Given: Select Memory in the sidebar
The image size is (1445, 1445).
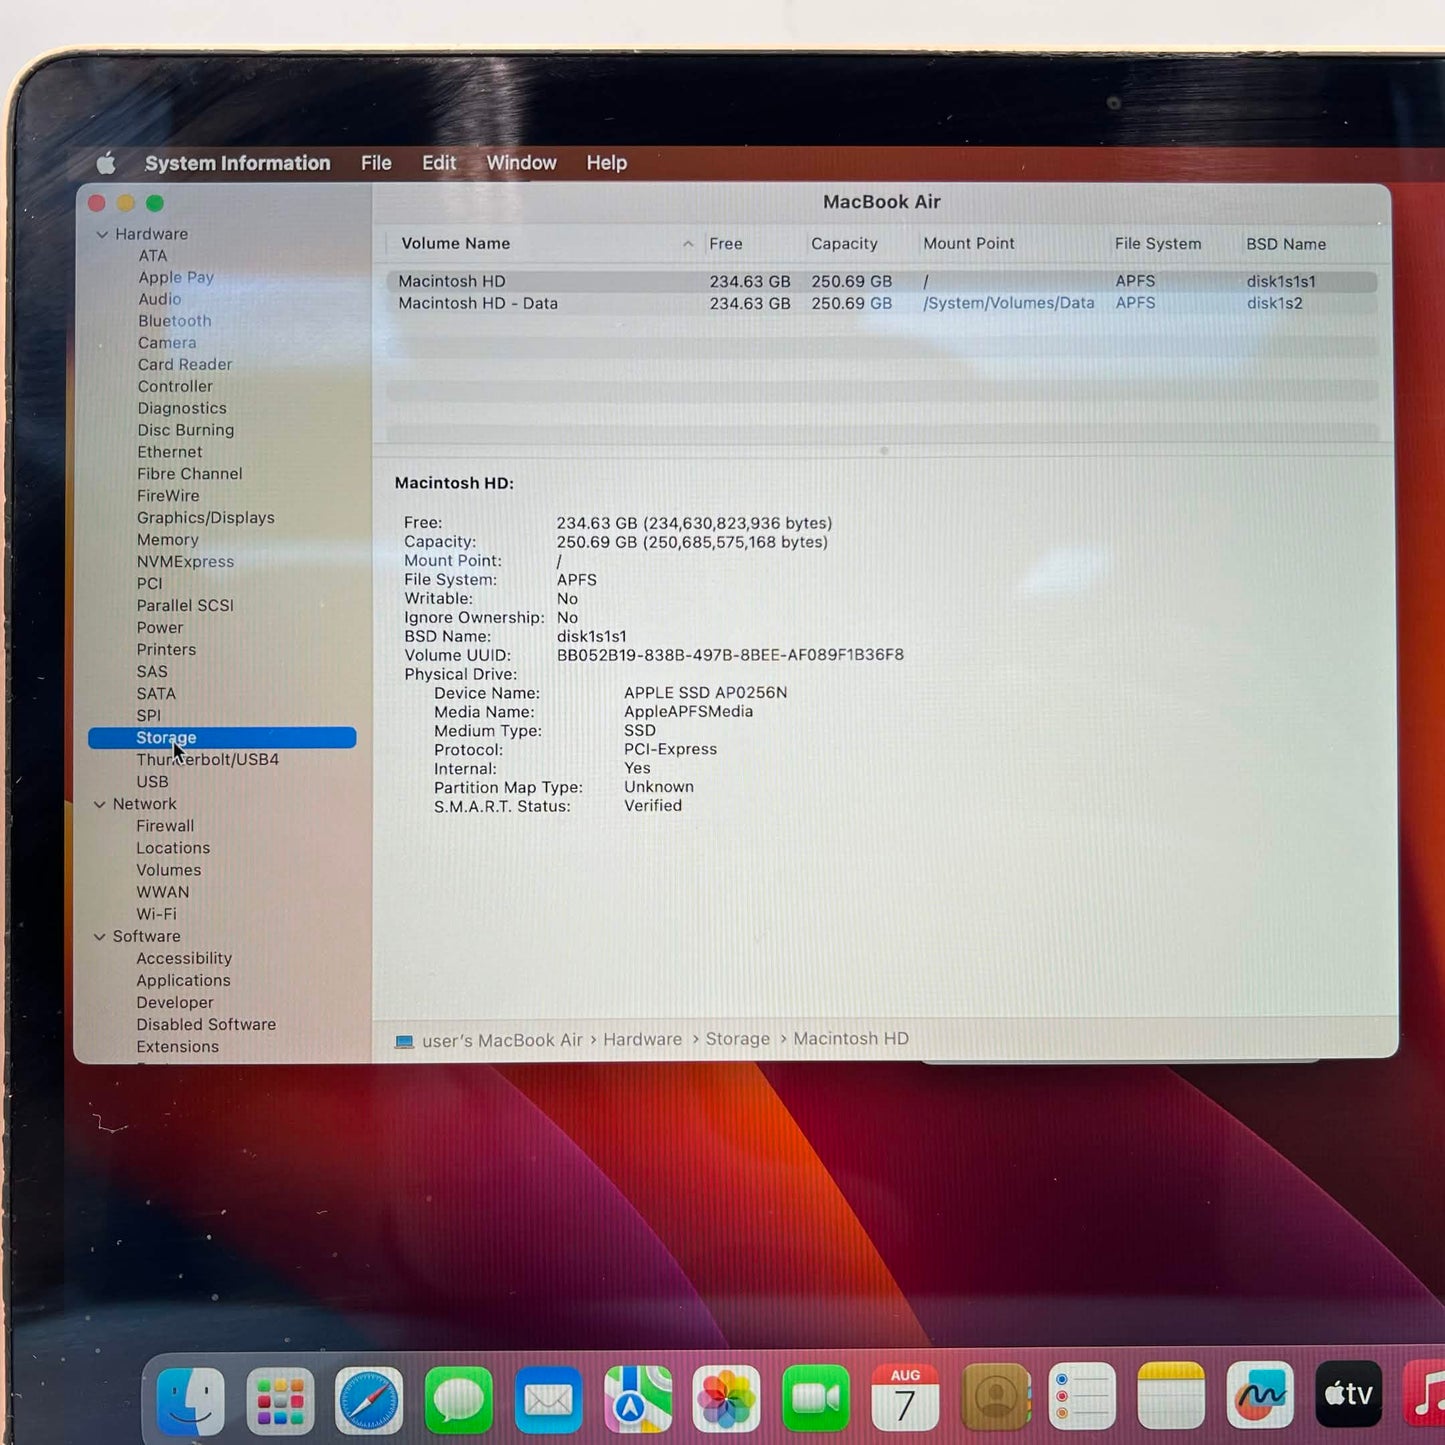Looking at the screenshot, I should (168, 540).
